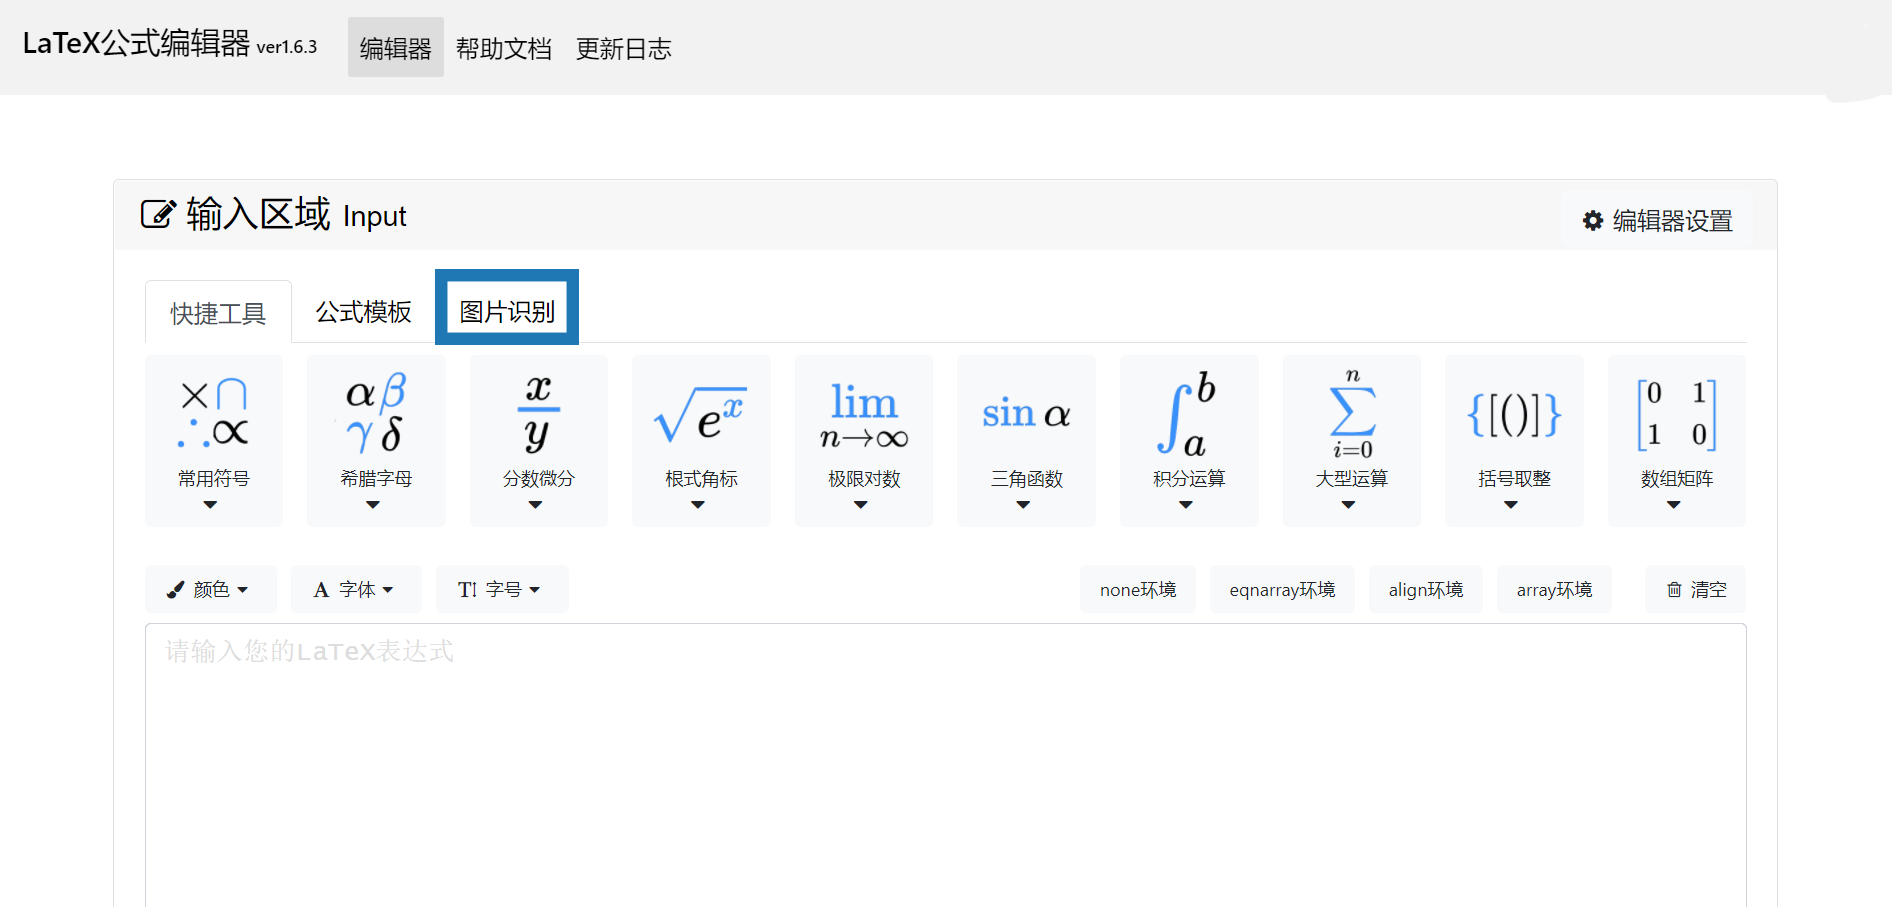
Task: Expand the arrow under 大型运算
Action: [1349, 505]
